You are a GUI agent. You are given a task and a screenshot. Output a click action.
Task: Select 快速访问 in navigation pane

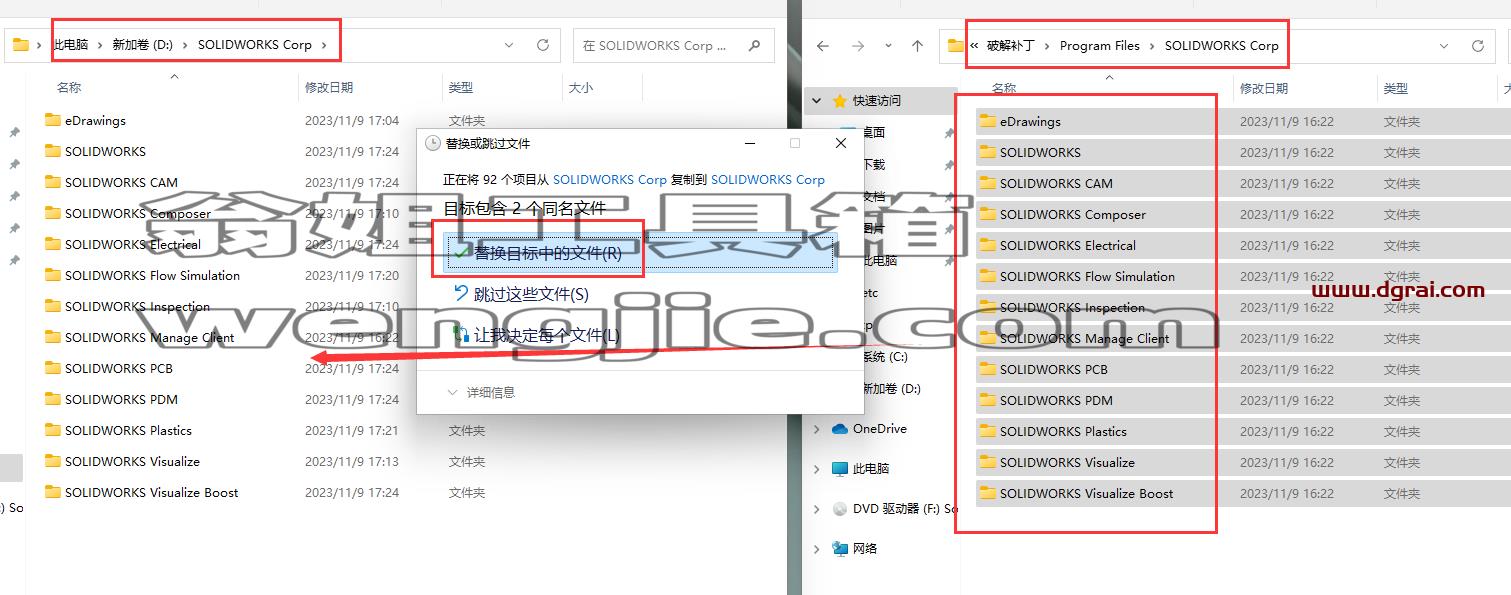pos(877,101)
